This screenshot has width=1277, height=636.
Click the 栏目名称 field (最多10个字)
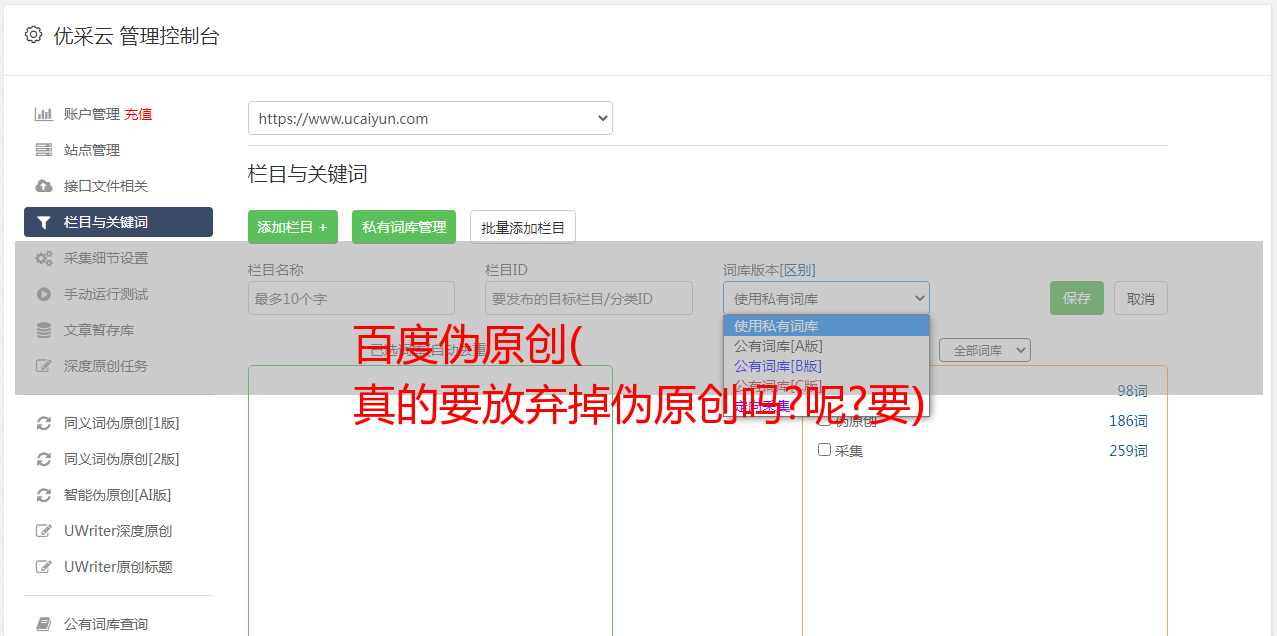(351, 298)
